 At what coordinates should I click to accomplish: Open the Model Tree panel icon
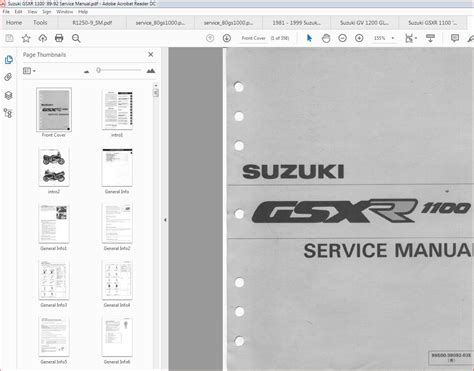8,113
